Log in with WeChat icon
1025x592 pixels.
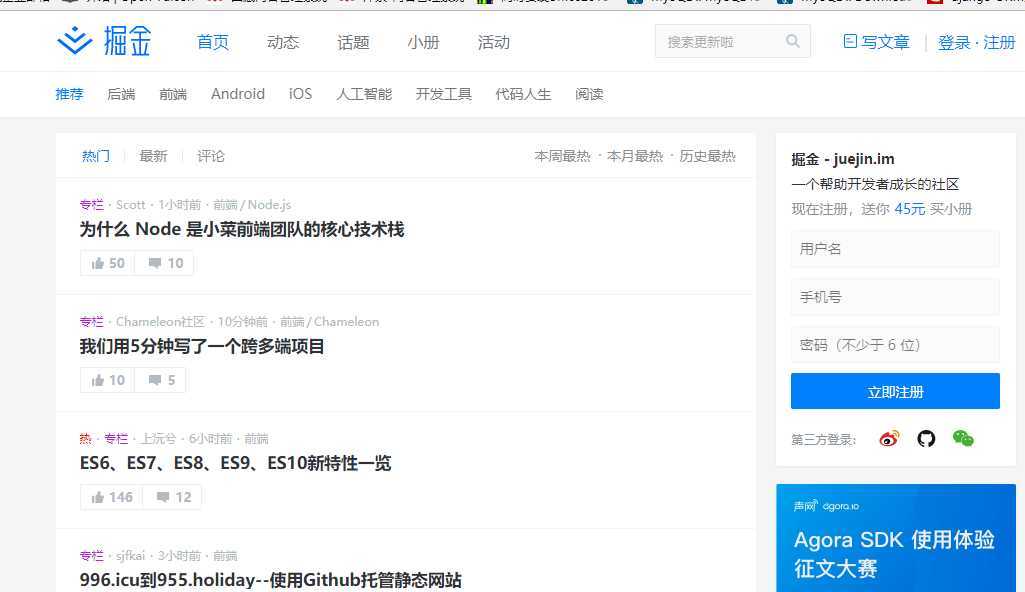click(x=963, y=438)
